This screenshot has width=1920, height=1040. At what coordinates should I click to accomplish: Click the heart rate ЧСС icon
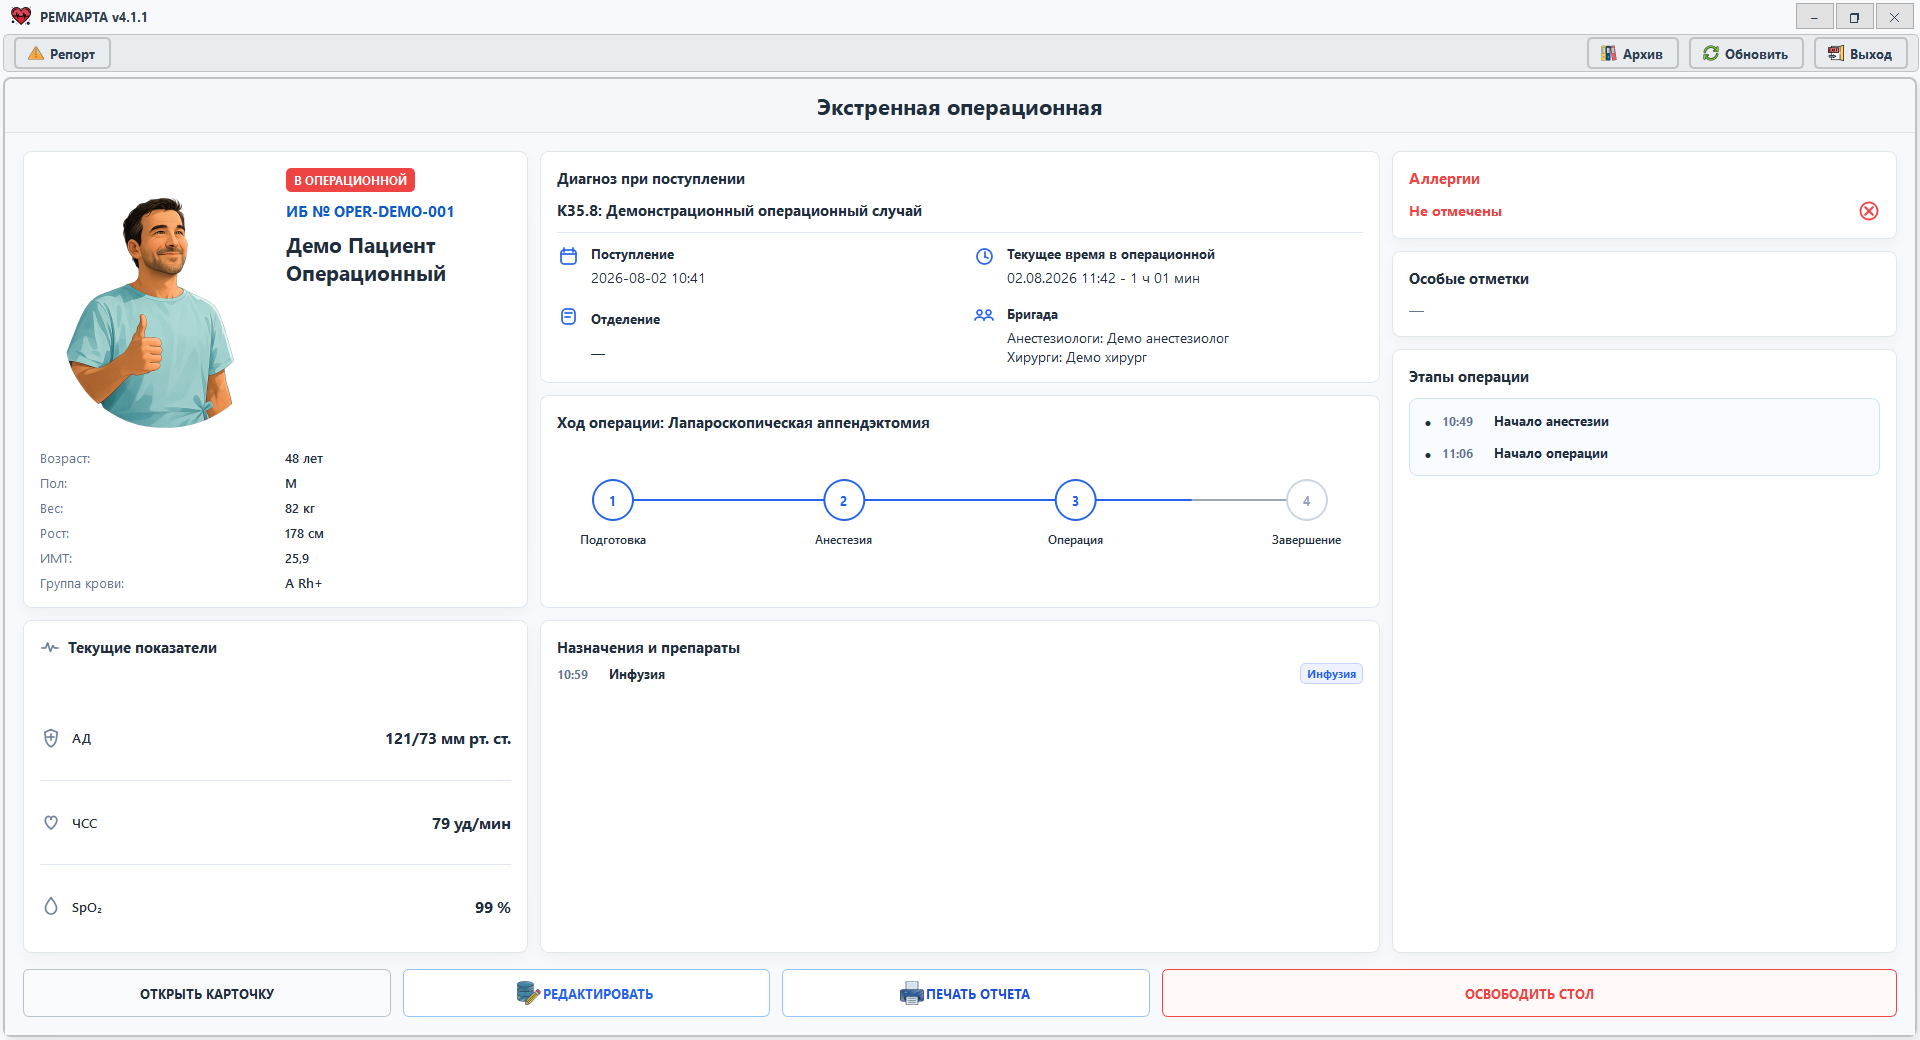[51, 822]
